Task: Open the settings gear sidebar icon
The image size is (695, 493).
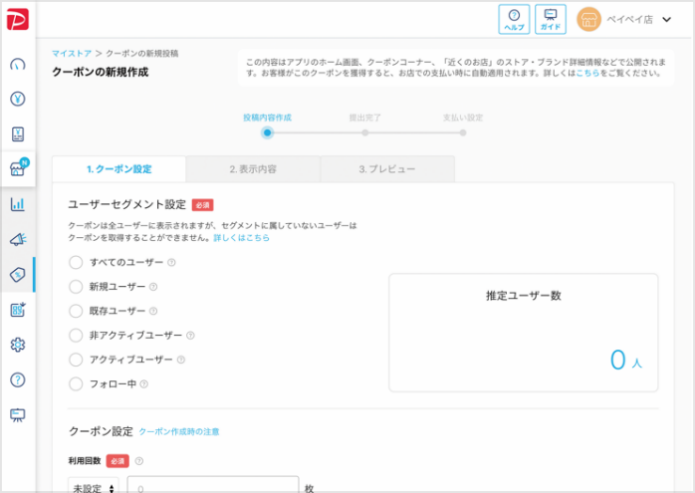Action: (x=18, y=344)
